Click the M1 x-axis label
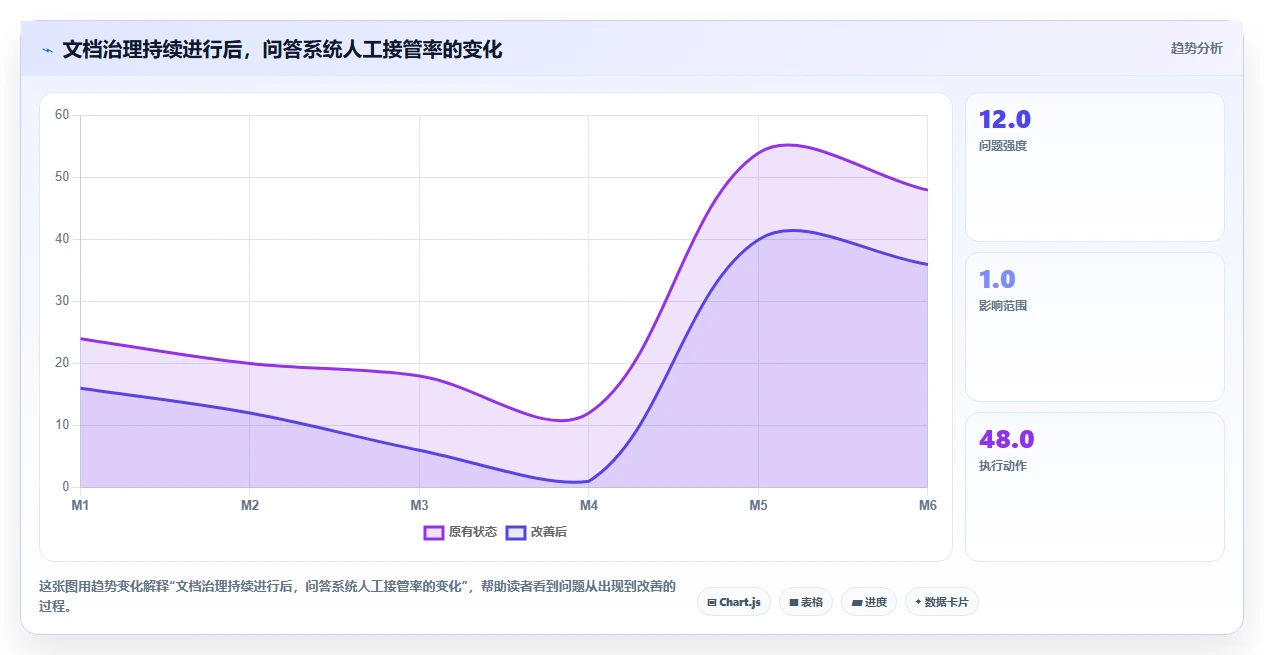 click(x=80, y=506)
